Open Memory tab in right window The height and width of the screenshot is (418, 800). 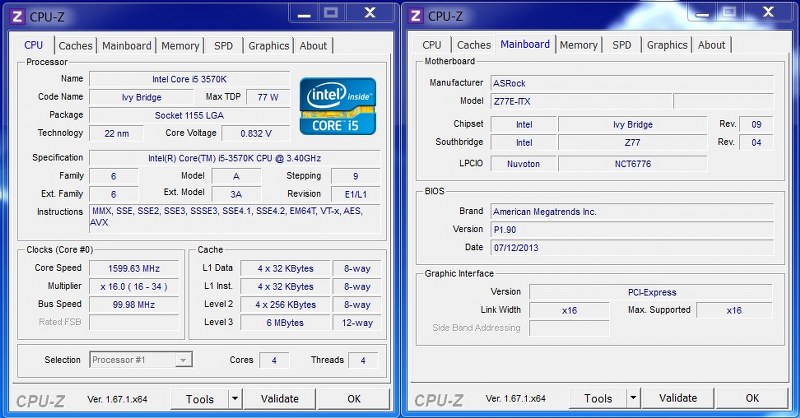579,45
